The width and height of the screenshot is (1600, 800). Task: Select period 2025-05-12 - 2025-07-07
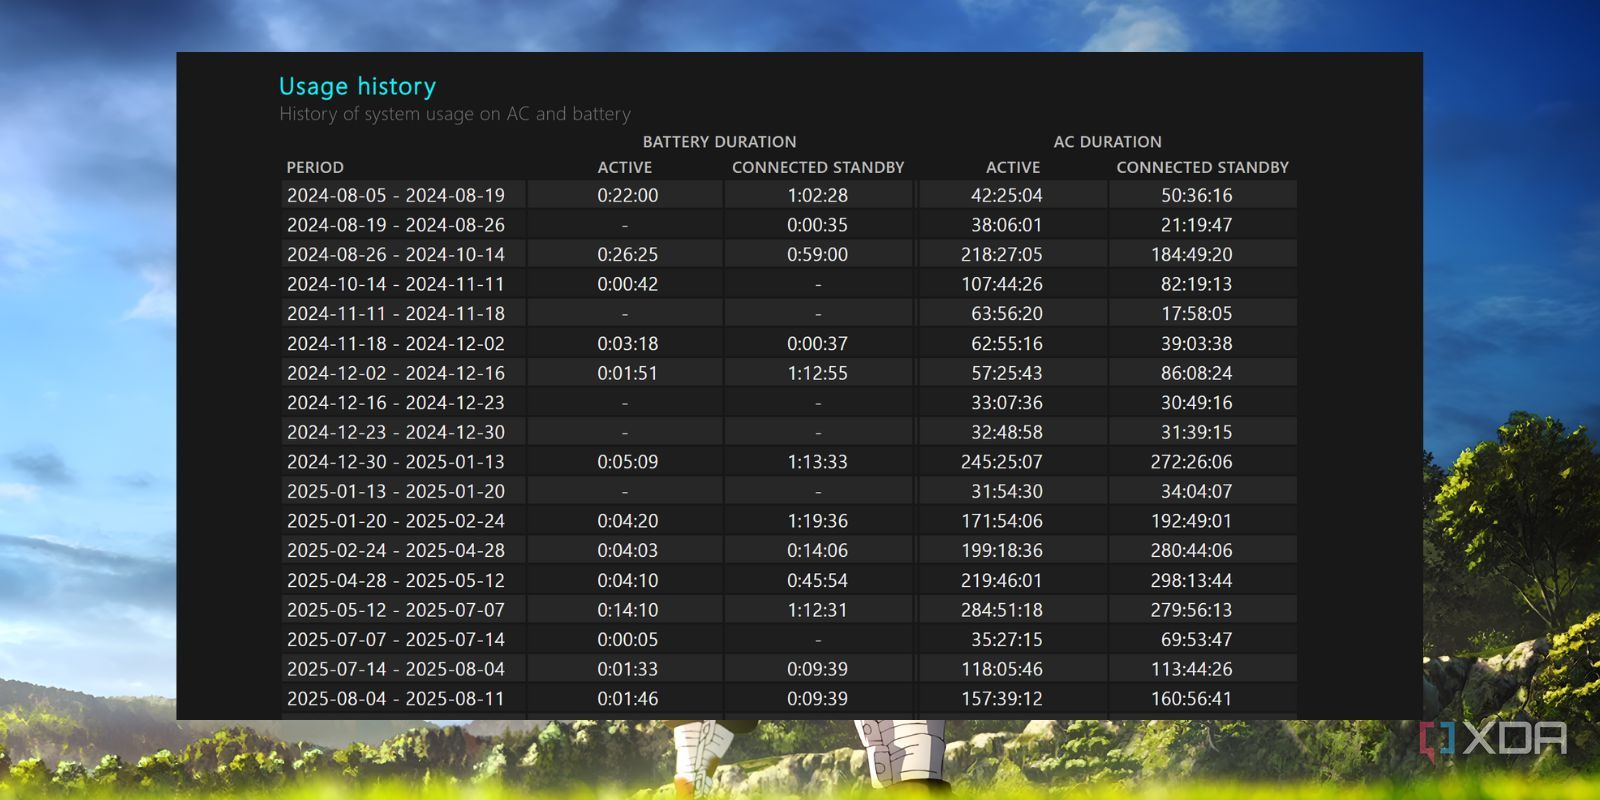396,610
